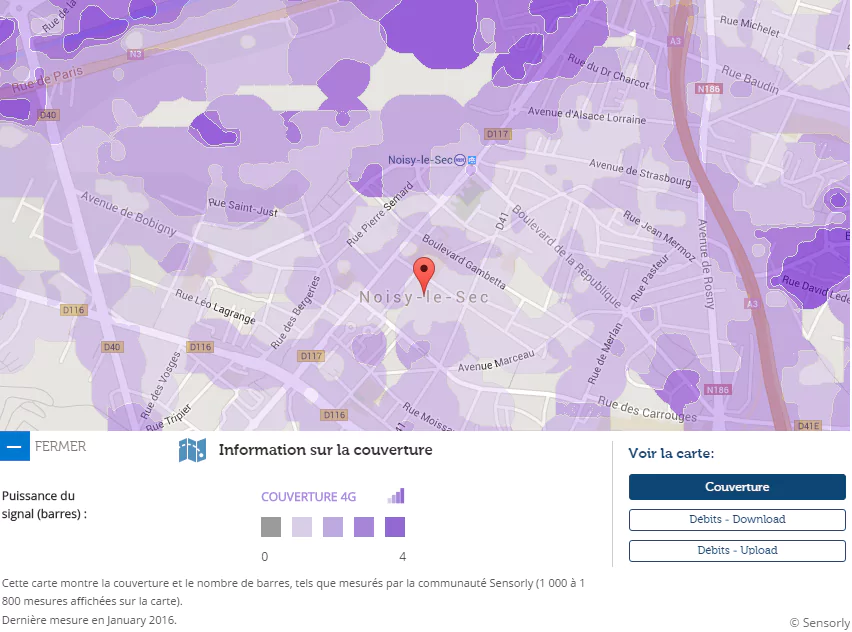The height and width of the screenshot is (632, 852).
Task: Collapse the panel with the blue minus button
Action: click(15, 447)
